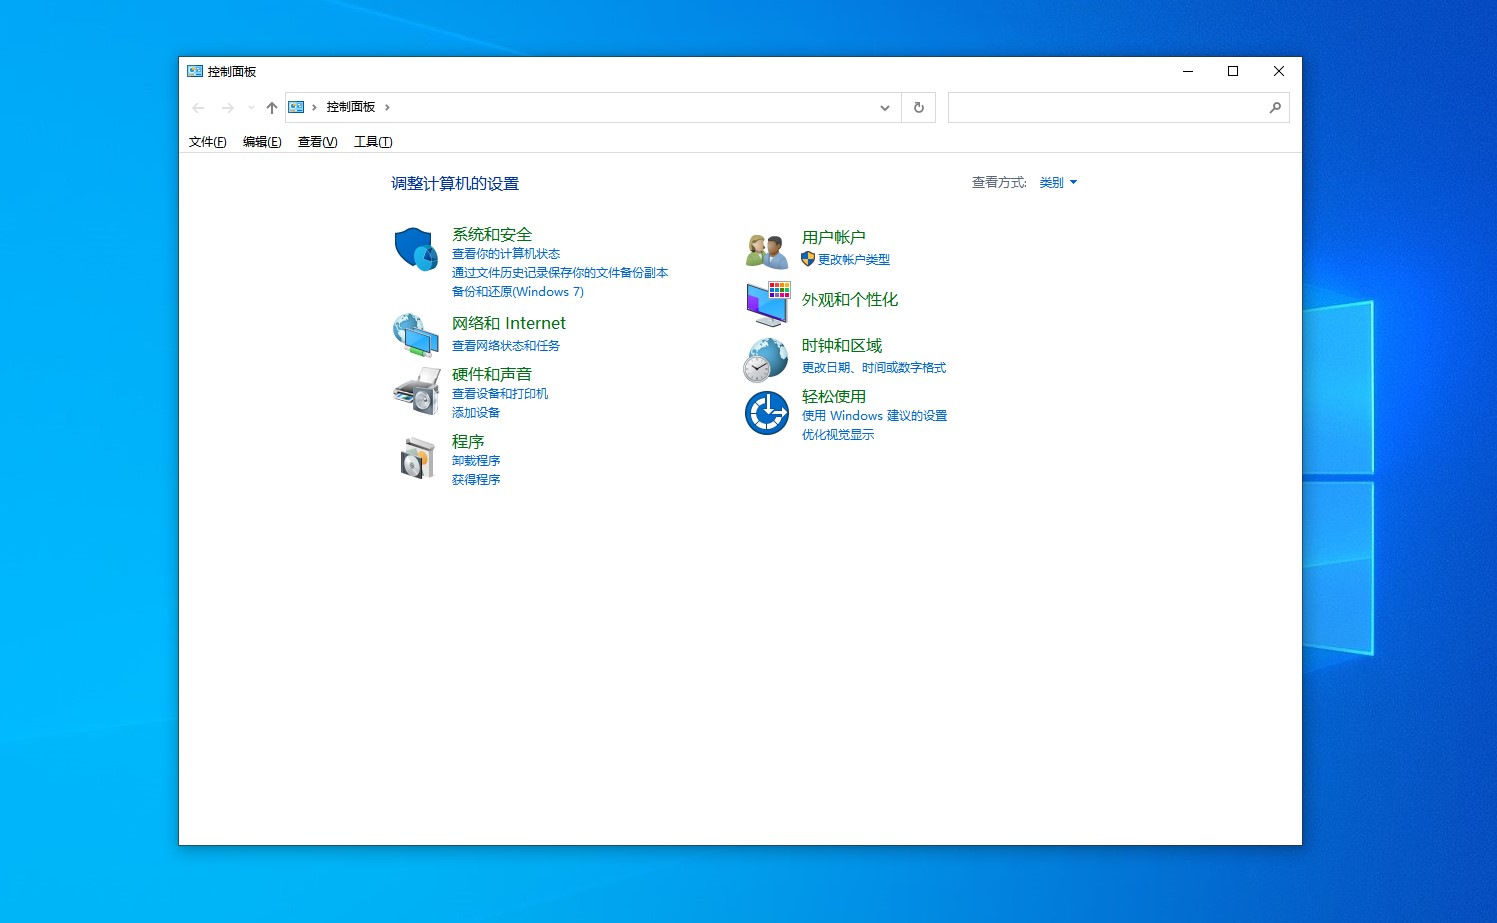The width and height of the screenshot is (1497, 923).
Task: Click the 轻松使用 blue circle icon
Action: point(767,413)
